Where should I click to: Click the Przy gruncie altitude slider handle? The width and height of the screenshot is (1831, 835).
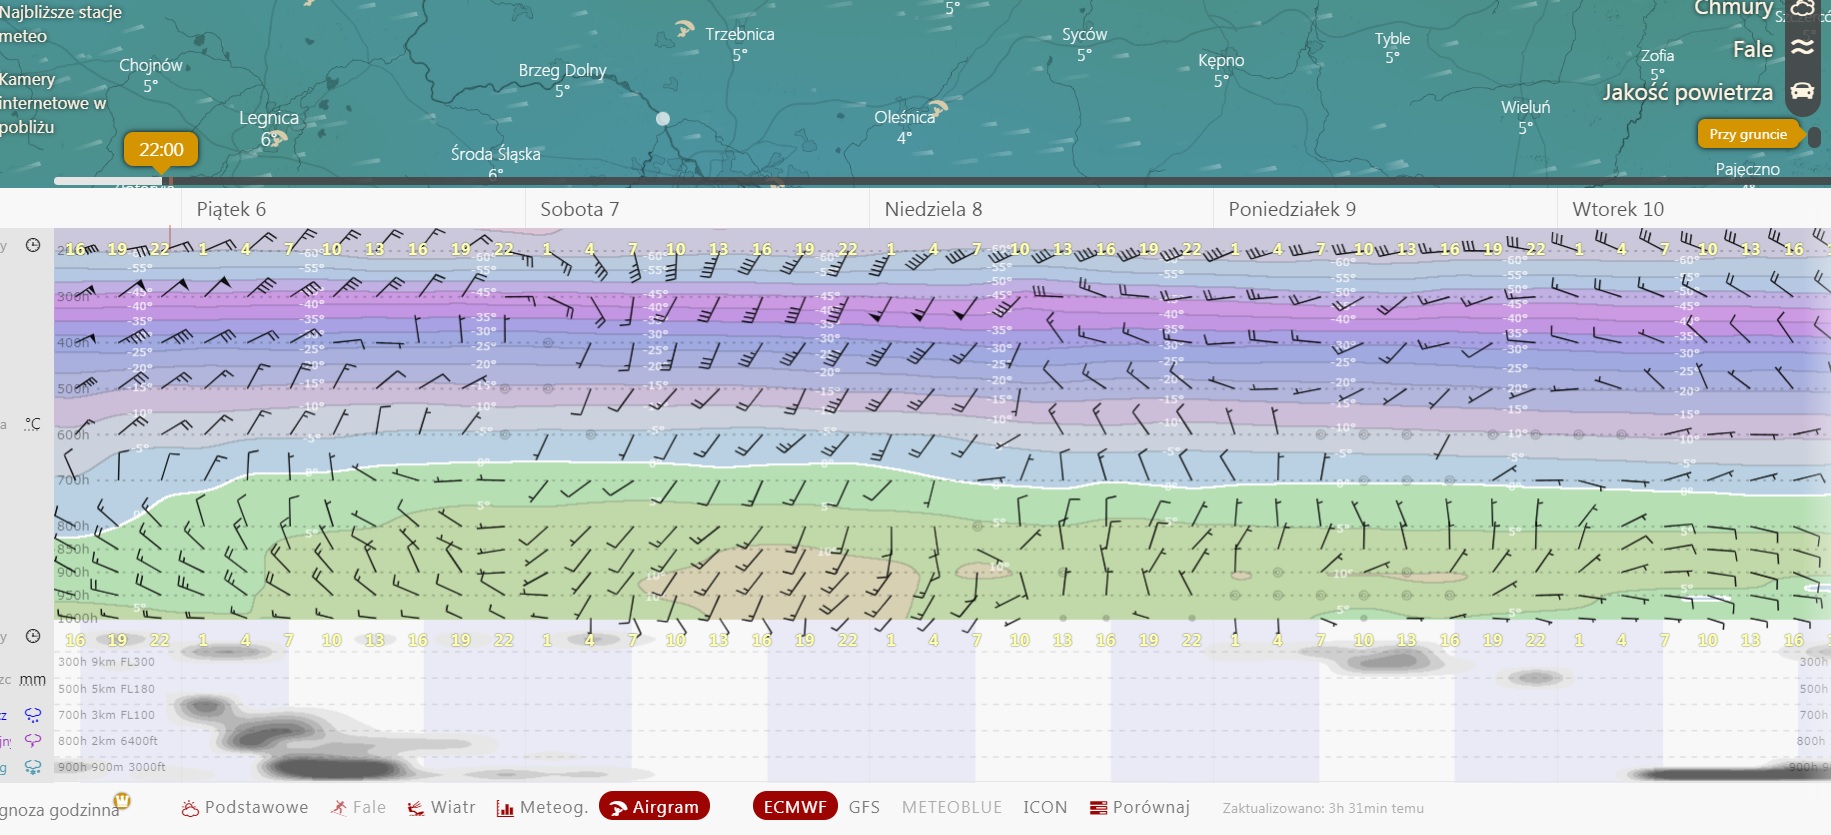click(1814, 136)
